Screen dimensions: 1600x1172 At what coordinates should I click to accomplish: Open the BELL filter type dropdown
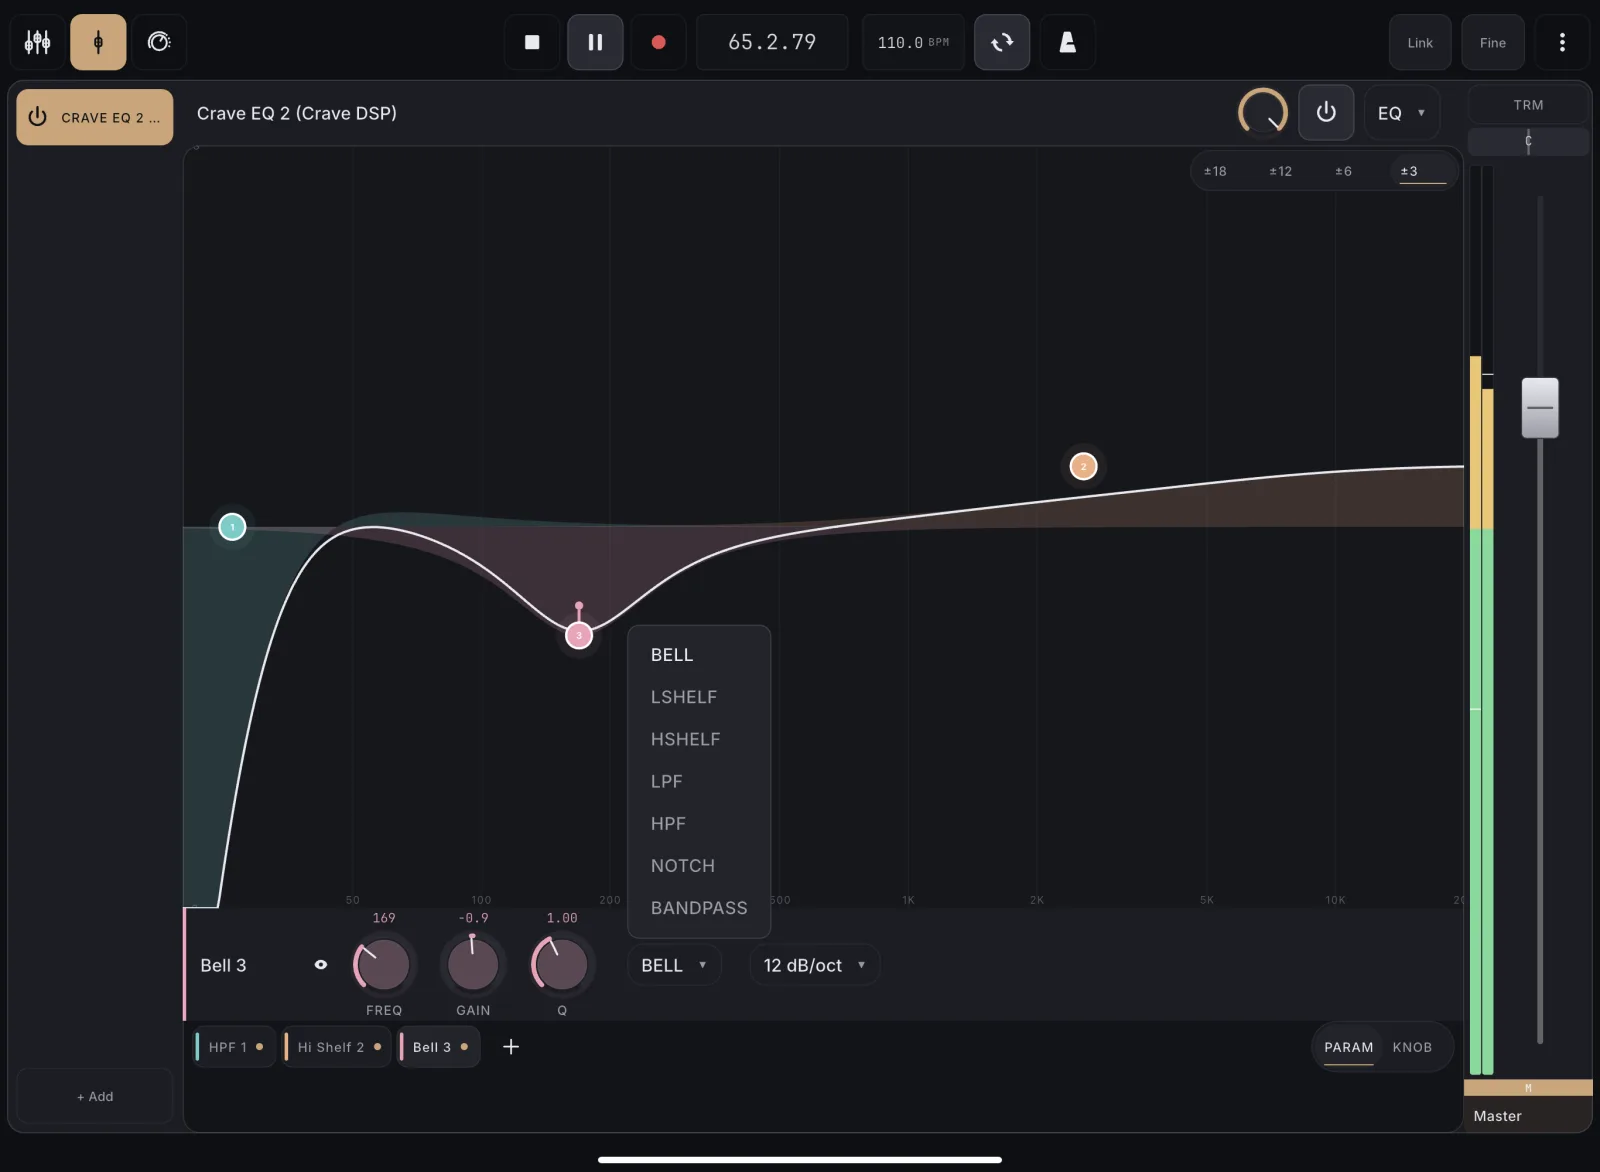pos(674,965)
